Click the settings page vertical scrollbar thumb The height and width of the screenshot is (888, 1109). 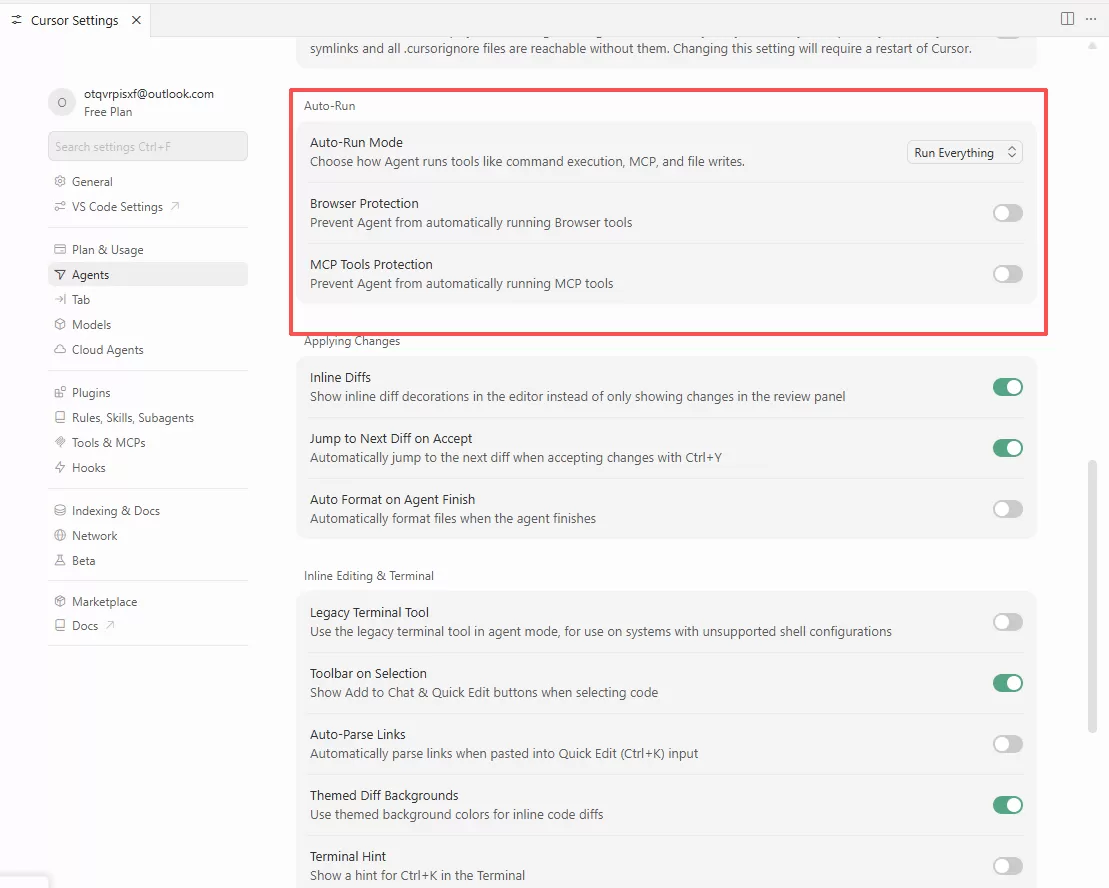pos(1092,597)
